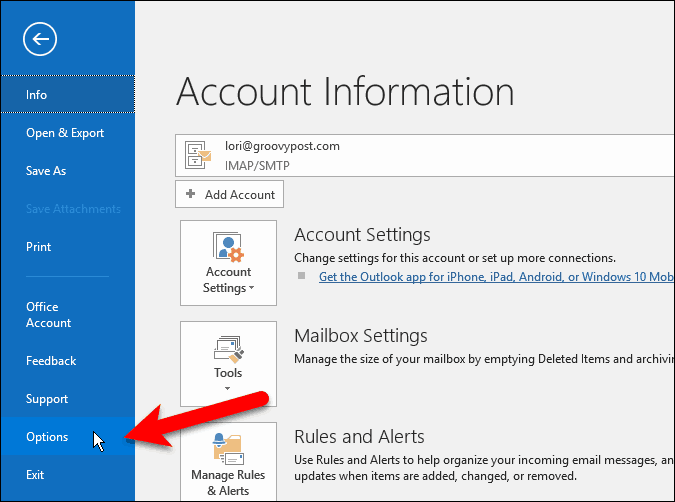Click the Tools mailbox cleanup icon
Viewport: 675px width, 502px height.
[x=228, y=349]
